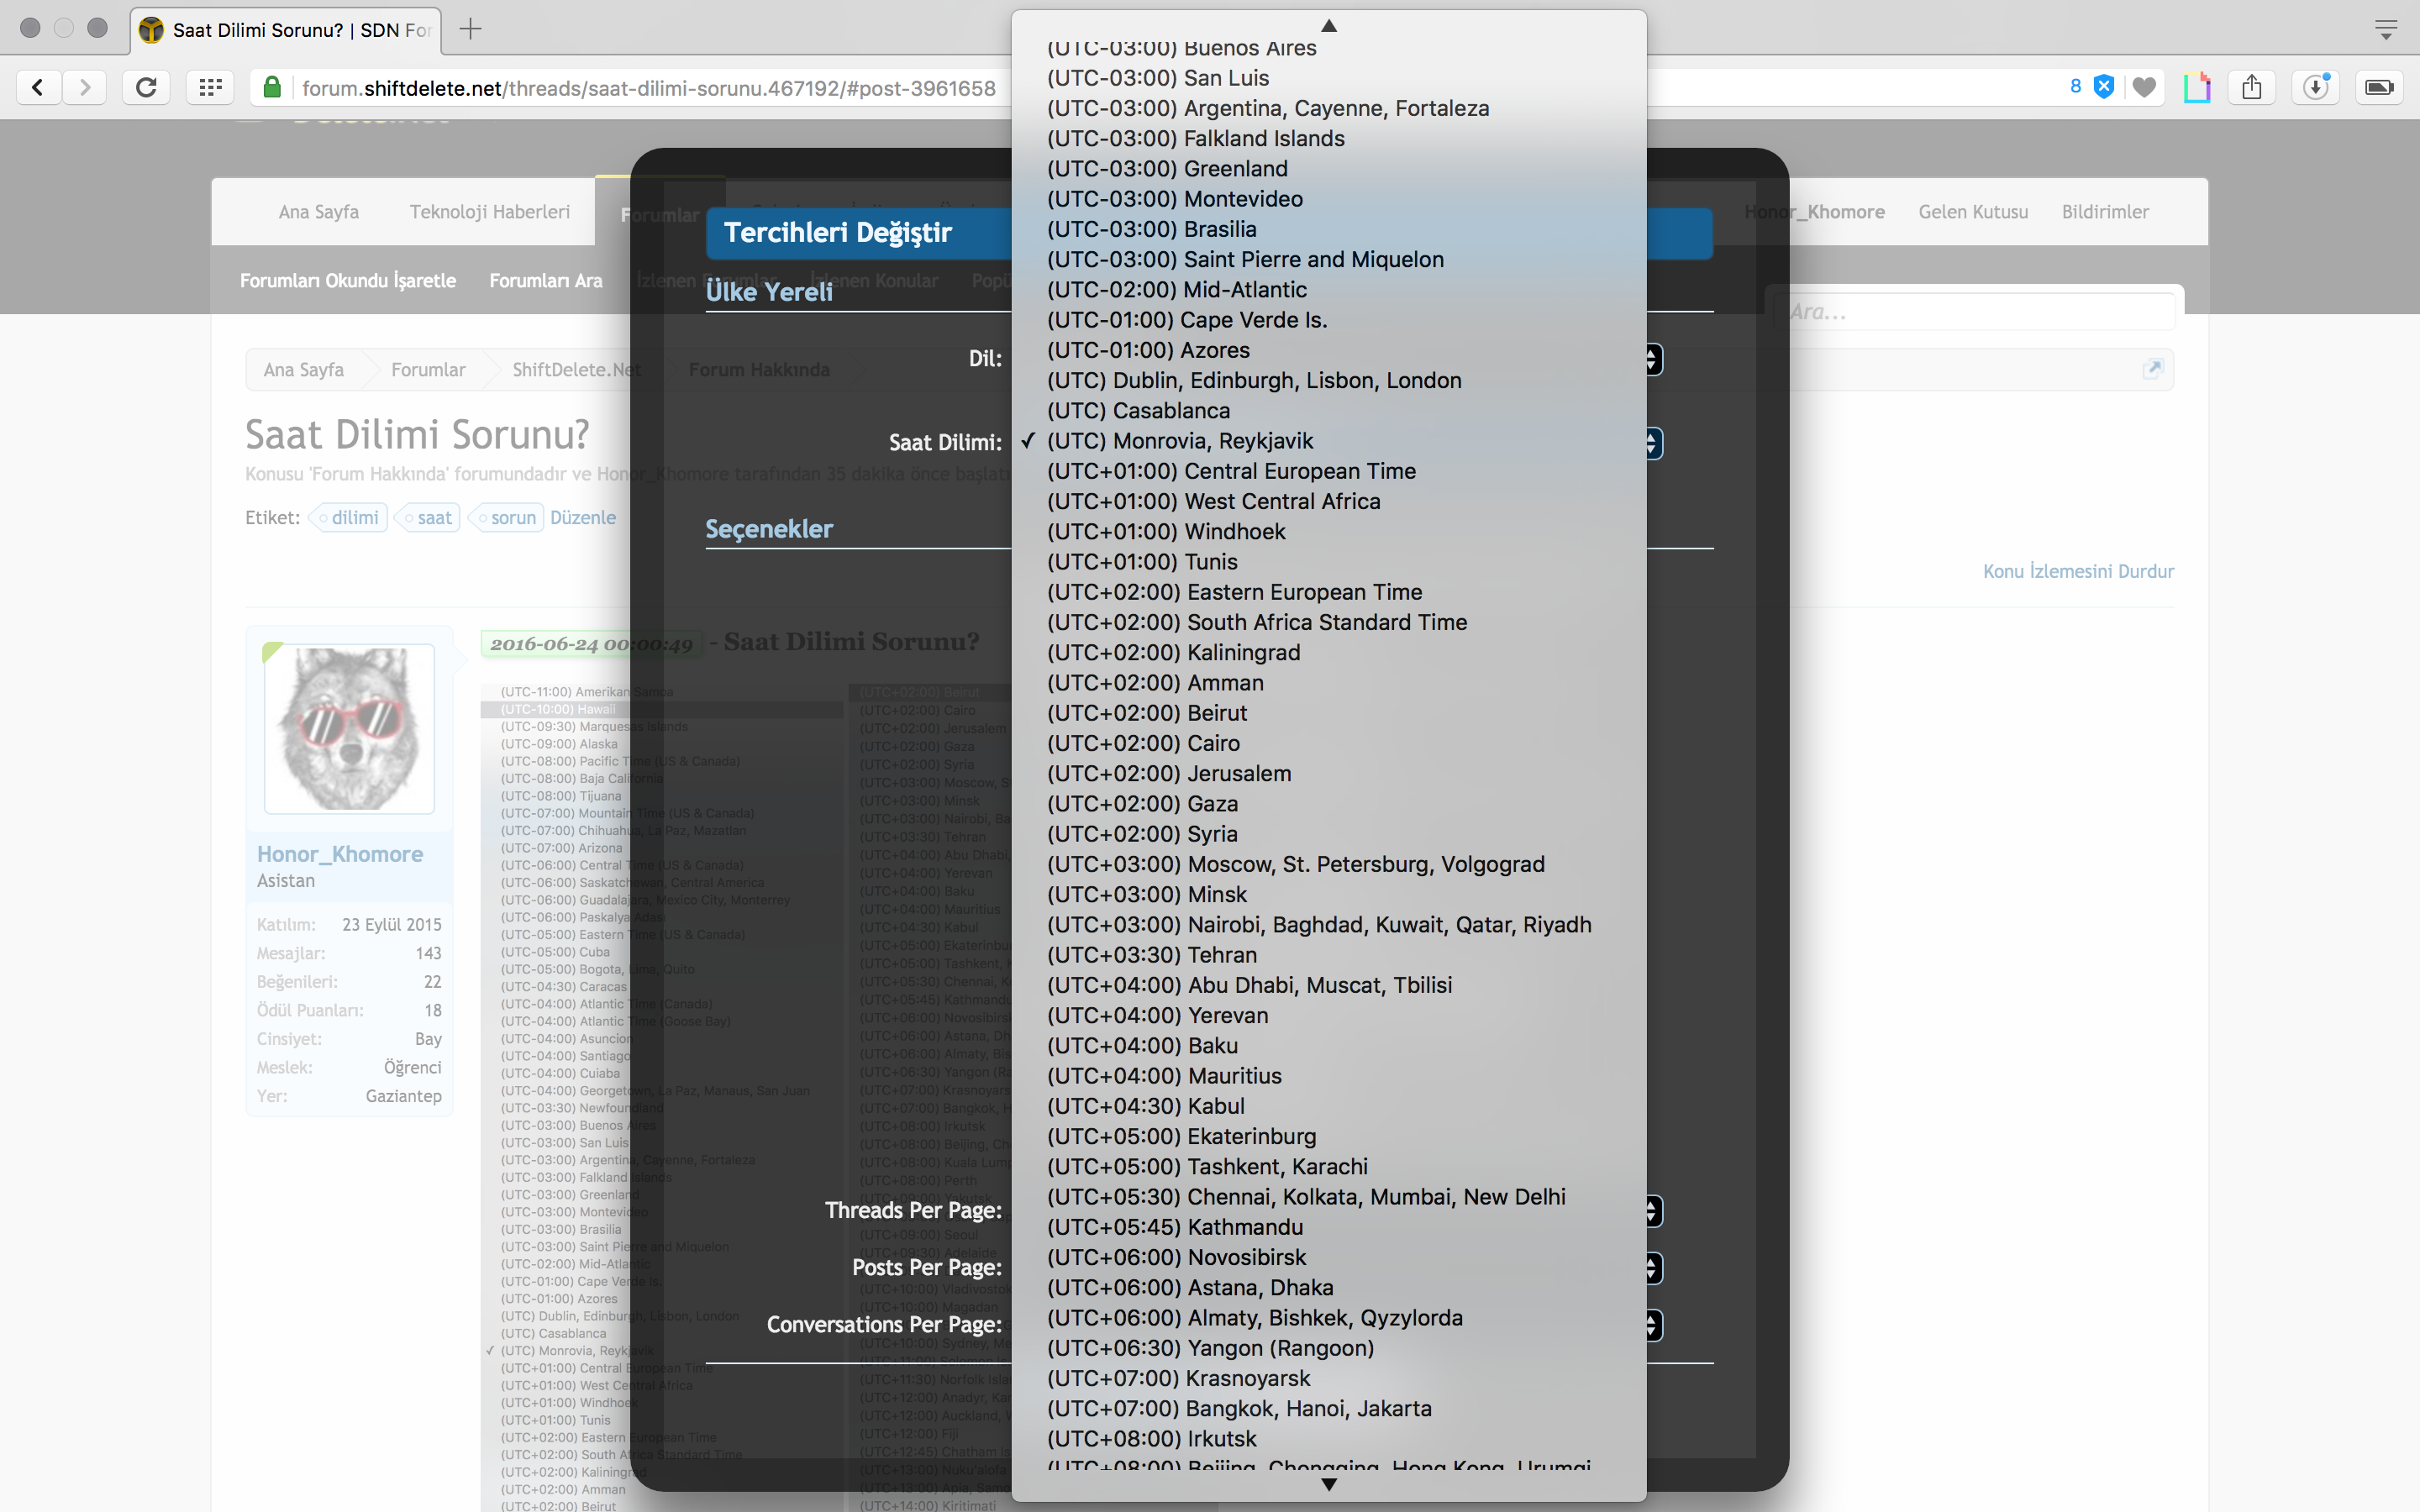Open the speed dial grid icon
The height and width of the screenshot is (1512, 2420).
(x=210, y=88)
